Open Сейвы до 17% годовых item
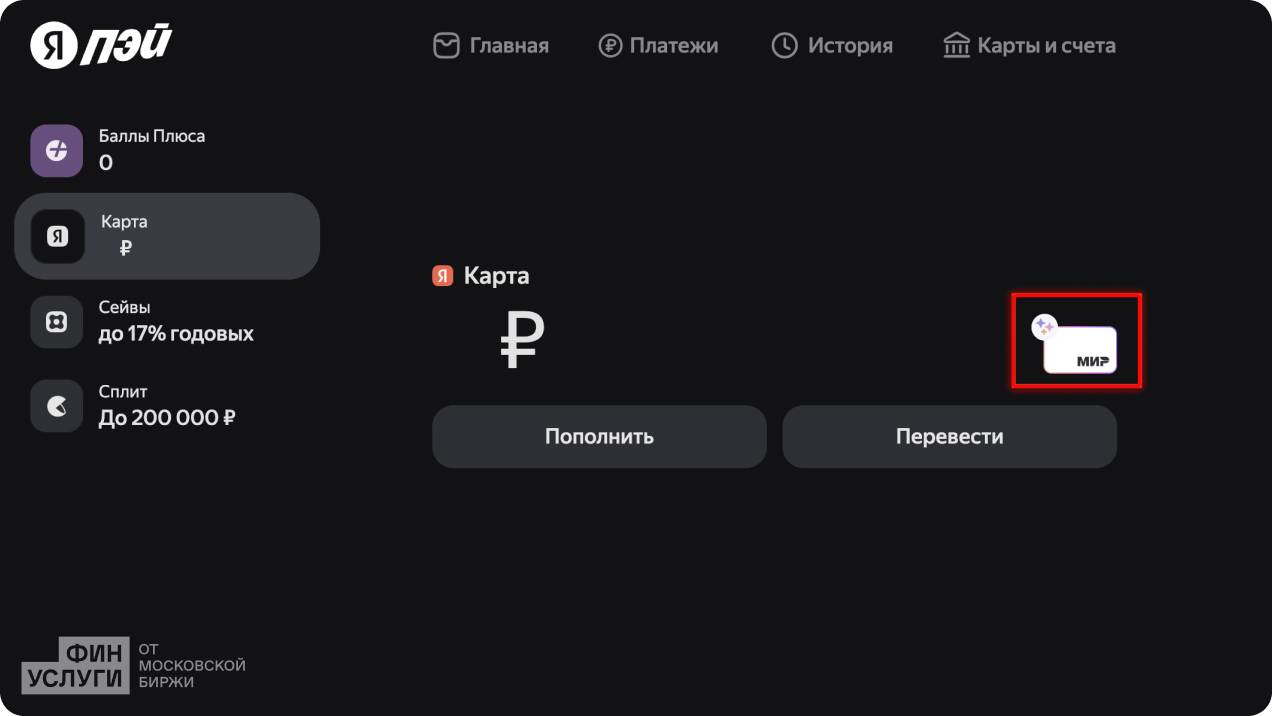Screen dimensions: 1272x716 tap(176, 321)
